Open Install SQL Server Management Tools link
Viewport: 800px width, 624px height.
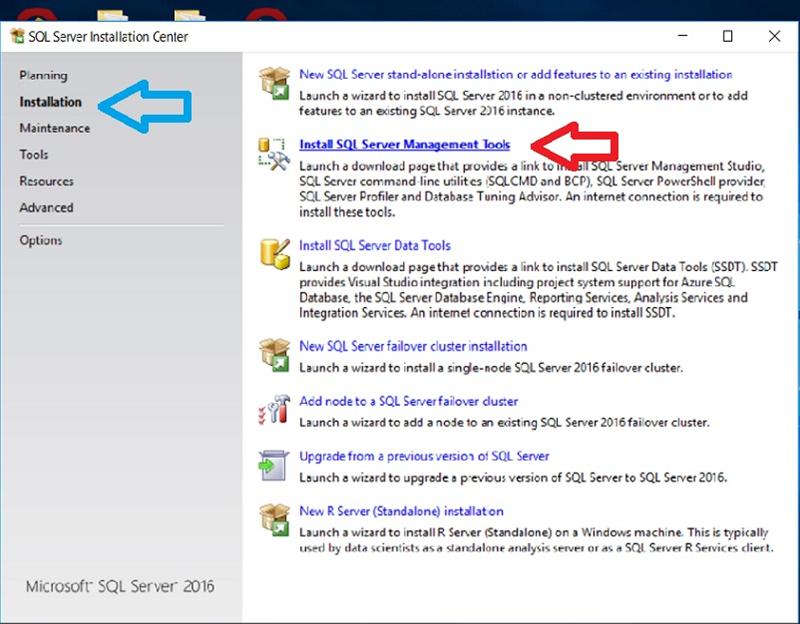(404, 144)
